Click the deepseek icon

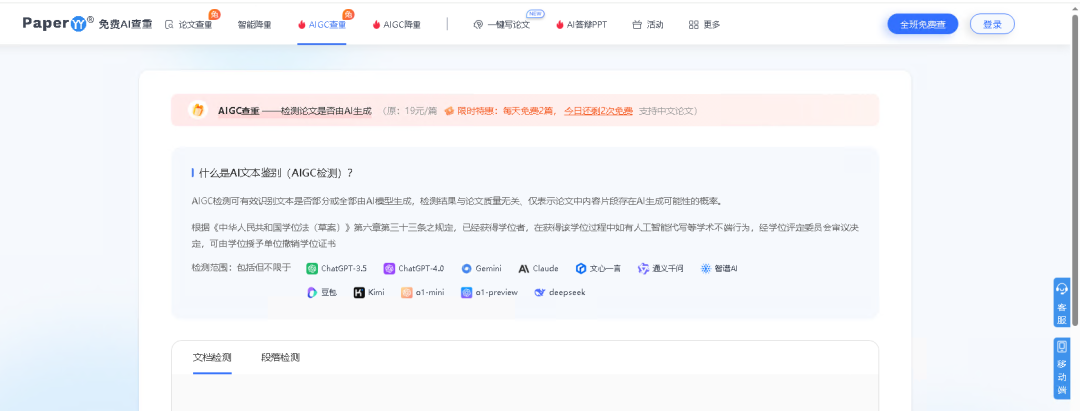[539, 293]
